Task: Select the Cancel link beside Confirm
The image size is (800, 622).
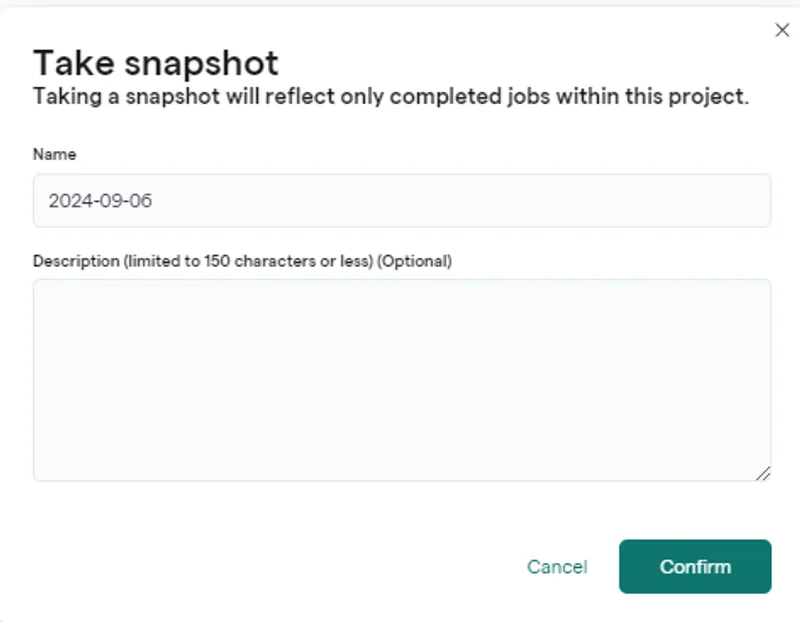Action: click(557, 567)
